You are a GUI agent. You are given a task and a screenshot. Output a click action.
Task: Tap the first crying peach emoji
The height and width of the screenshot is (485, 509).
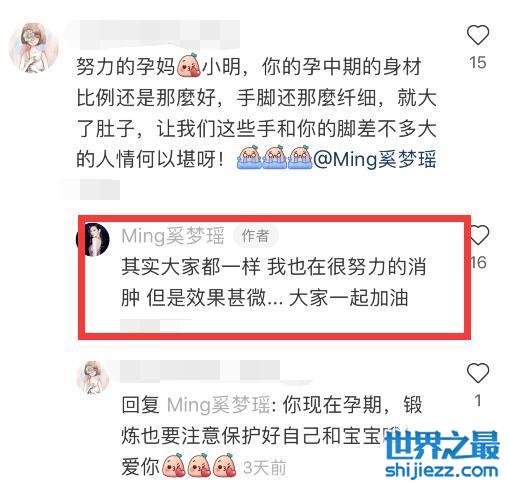click(x=249, y=157)
